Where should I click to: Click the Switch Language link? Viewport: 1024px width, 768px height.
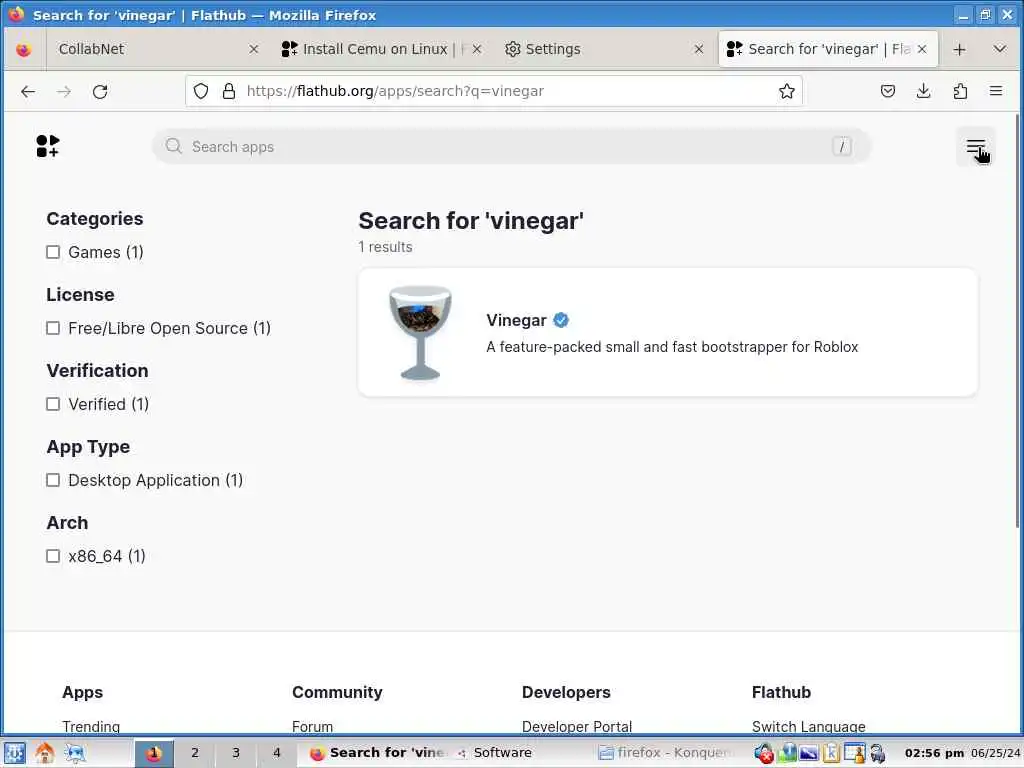808,726
